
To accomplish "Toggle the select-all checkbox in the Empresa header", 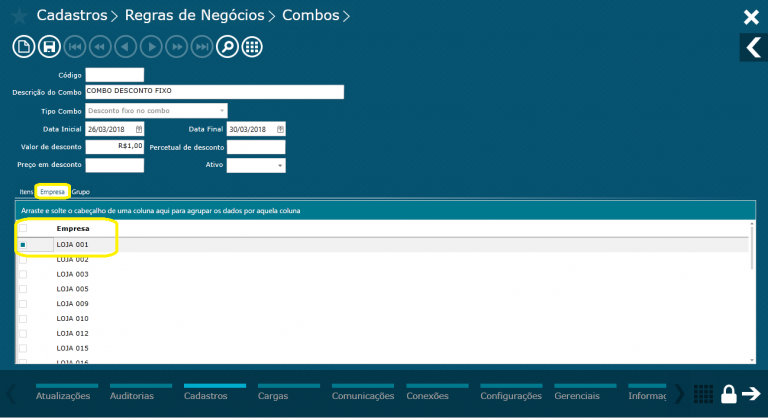I will click(x=23, y=228).
